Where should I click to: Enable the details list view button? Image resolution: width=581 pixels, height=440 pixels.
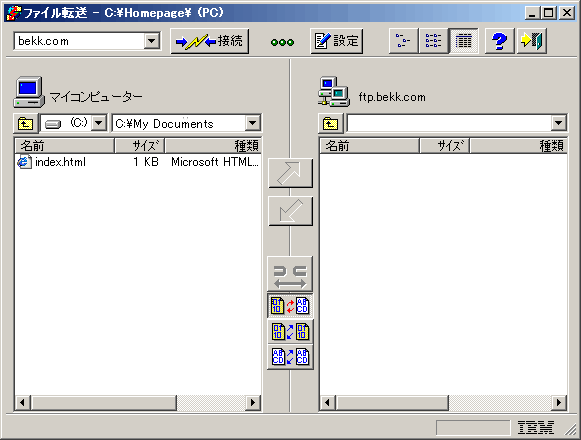463,41
